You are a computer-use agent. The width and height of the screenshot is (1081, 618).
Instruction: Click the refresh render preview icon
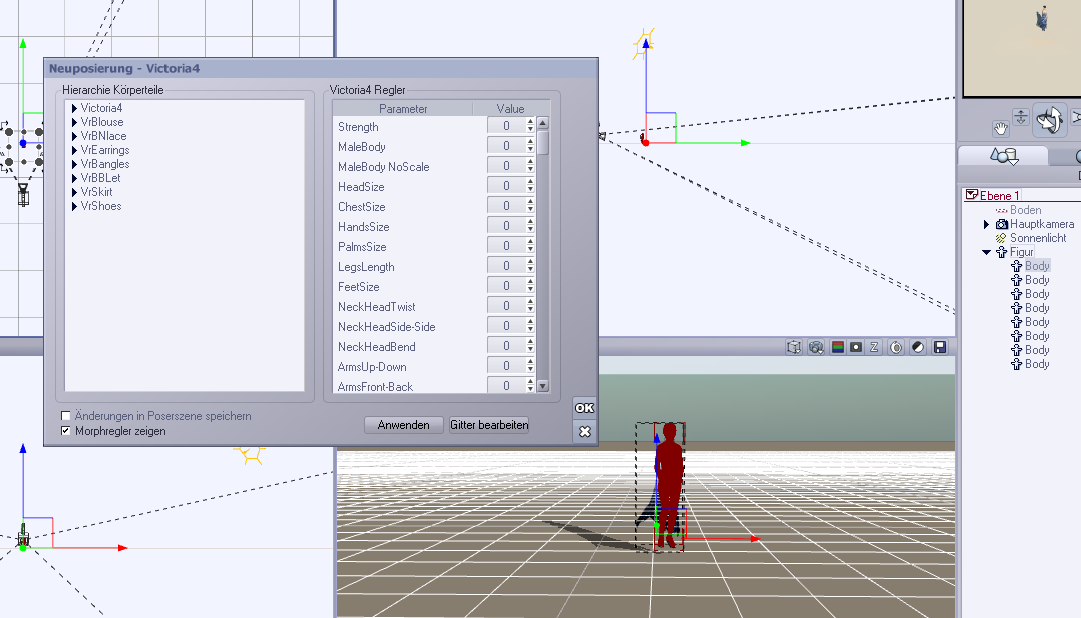pyautogui.click(x=896, y=347)
